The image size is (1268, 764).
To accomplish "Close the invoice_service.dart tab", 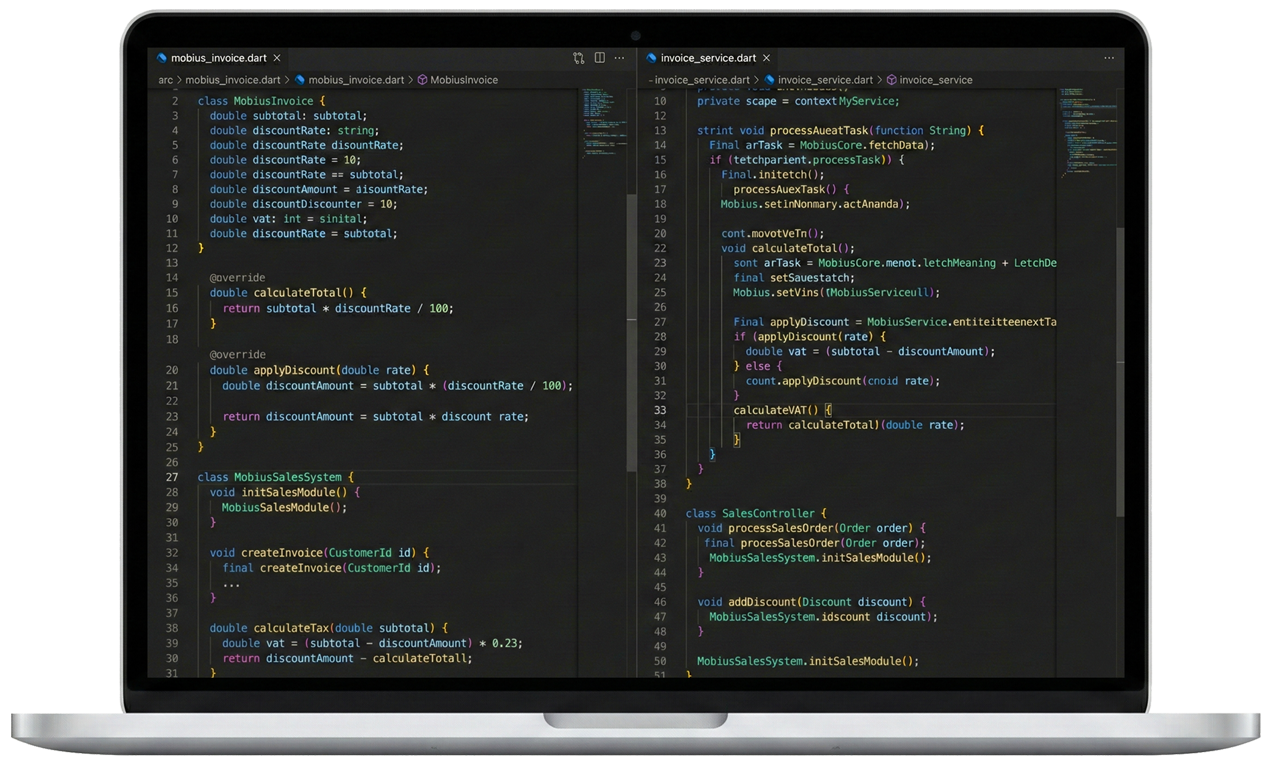I will point(767,58).
